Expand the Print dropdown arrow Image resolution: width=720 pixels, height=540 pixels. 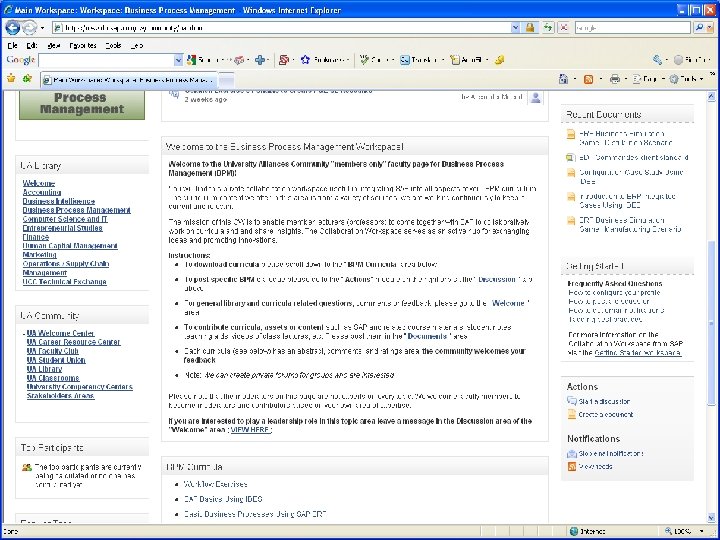[x=626, y=79]
